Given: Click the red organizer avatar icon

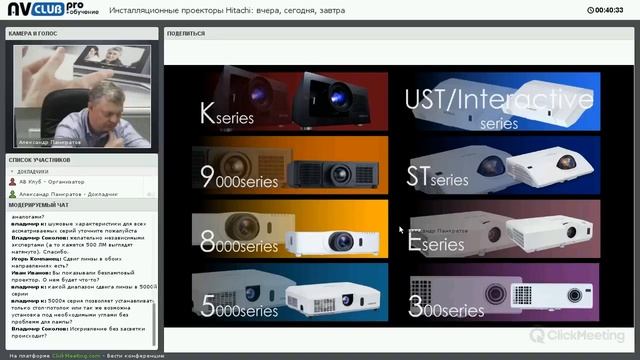Looking at the screenshot, I should click(13, 182).
